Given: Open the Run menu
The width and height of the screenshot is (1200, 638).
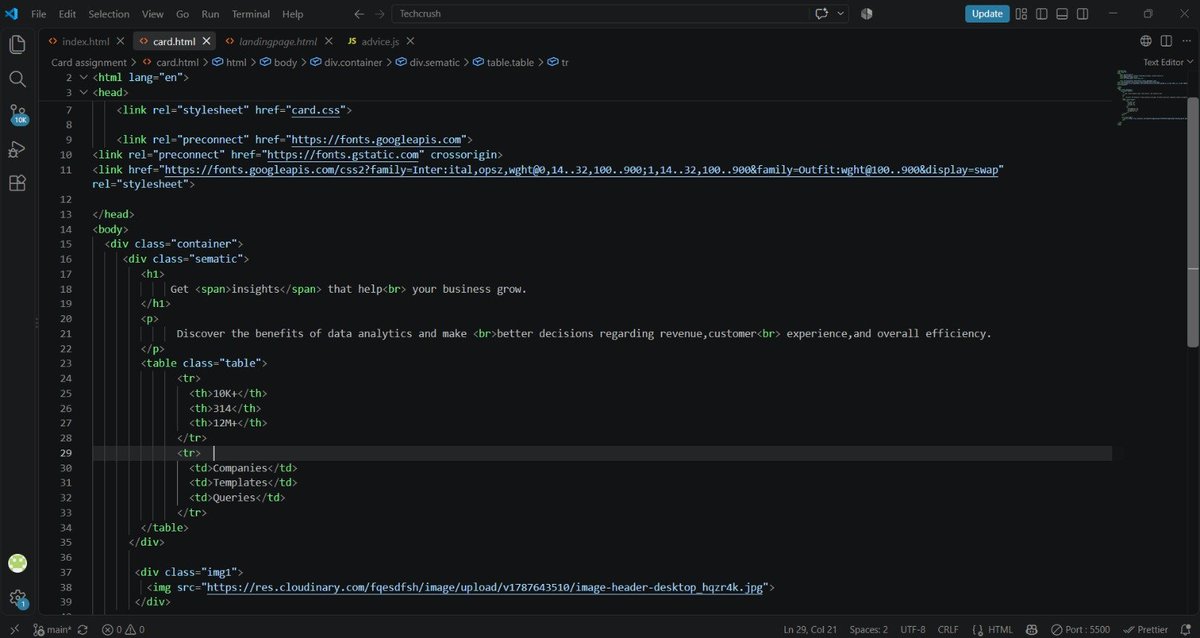Looking at the screenshot, I should click(x=210, y=14).
